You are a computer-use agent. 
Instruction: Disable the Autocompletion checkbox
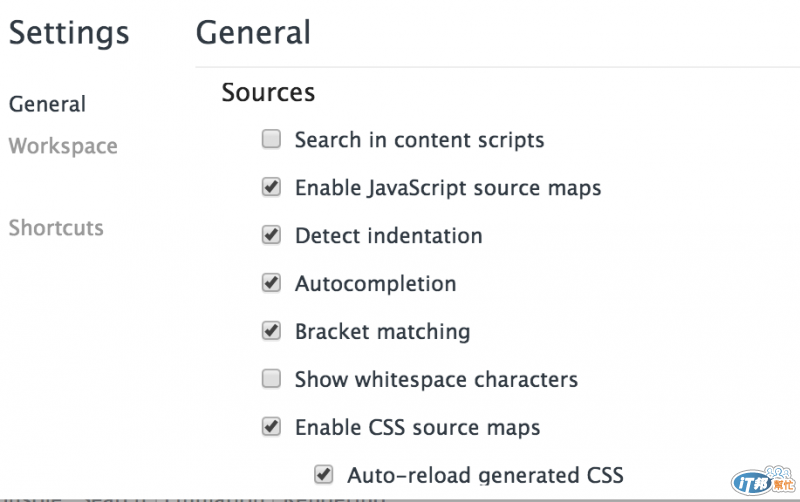(x=271, y=283)
